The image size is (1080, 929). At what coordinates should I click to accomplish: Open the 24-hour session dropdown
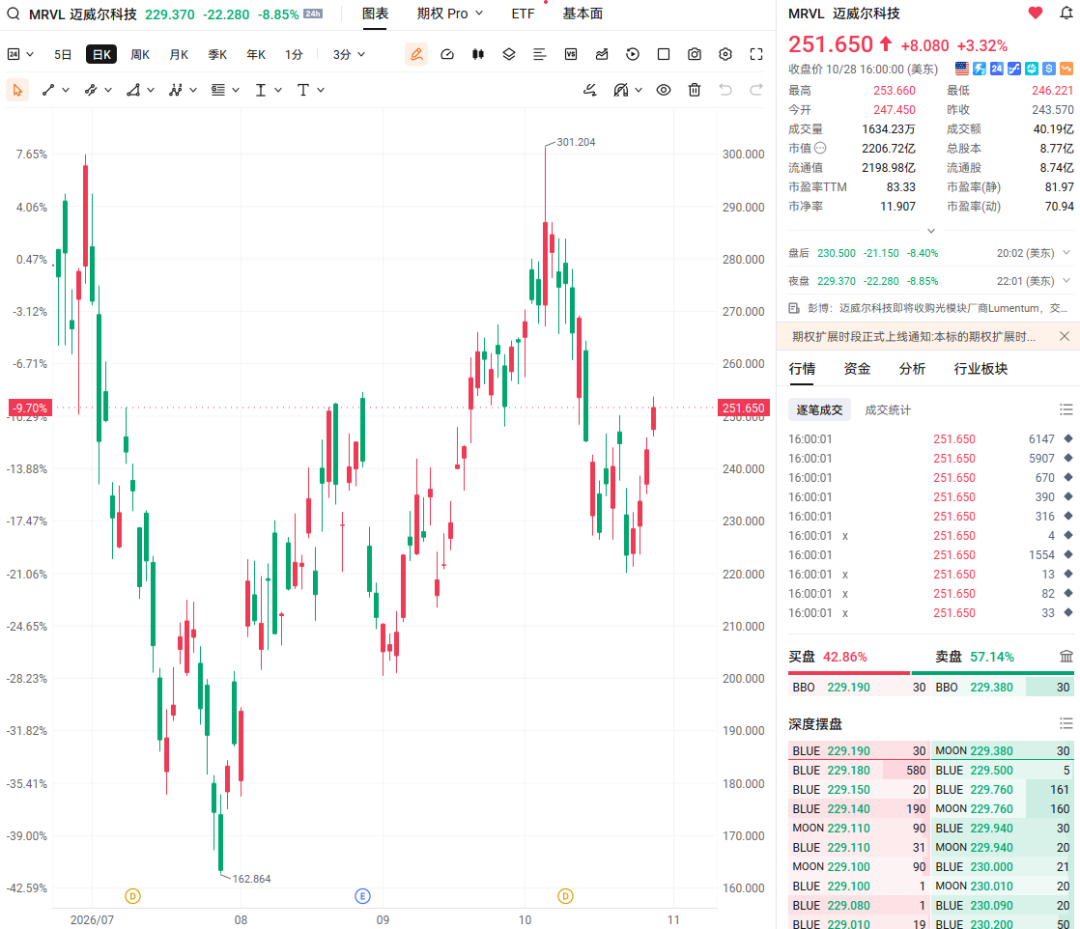[x=20, y=54]
